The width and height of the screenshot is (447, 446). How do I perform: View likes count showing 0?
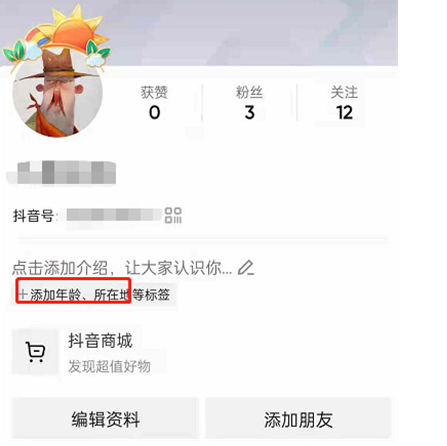click(x=154, y=113)
